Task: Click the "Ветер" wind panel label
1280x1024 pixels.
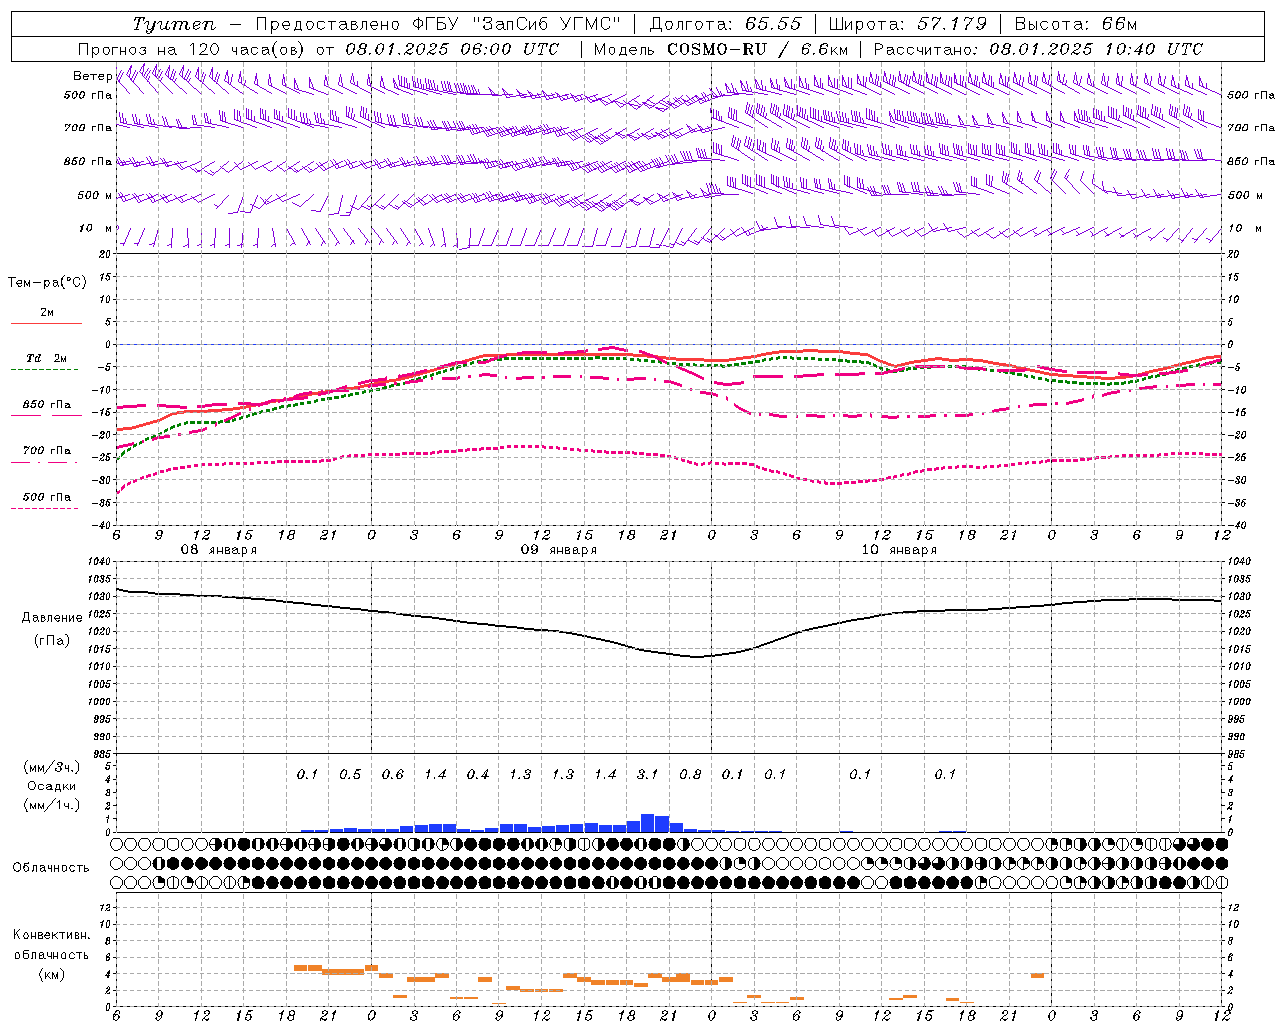Action: click(x=91, y=76)
